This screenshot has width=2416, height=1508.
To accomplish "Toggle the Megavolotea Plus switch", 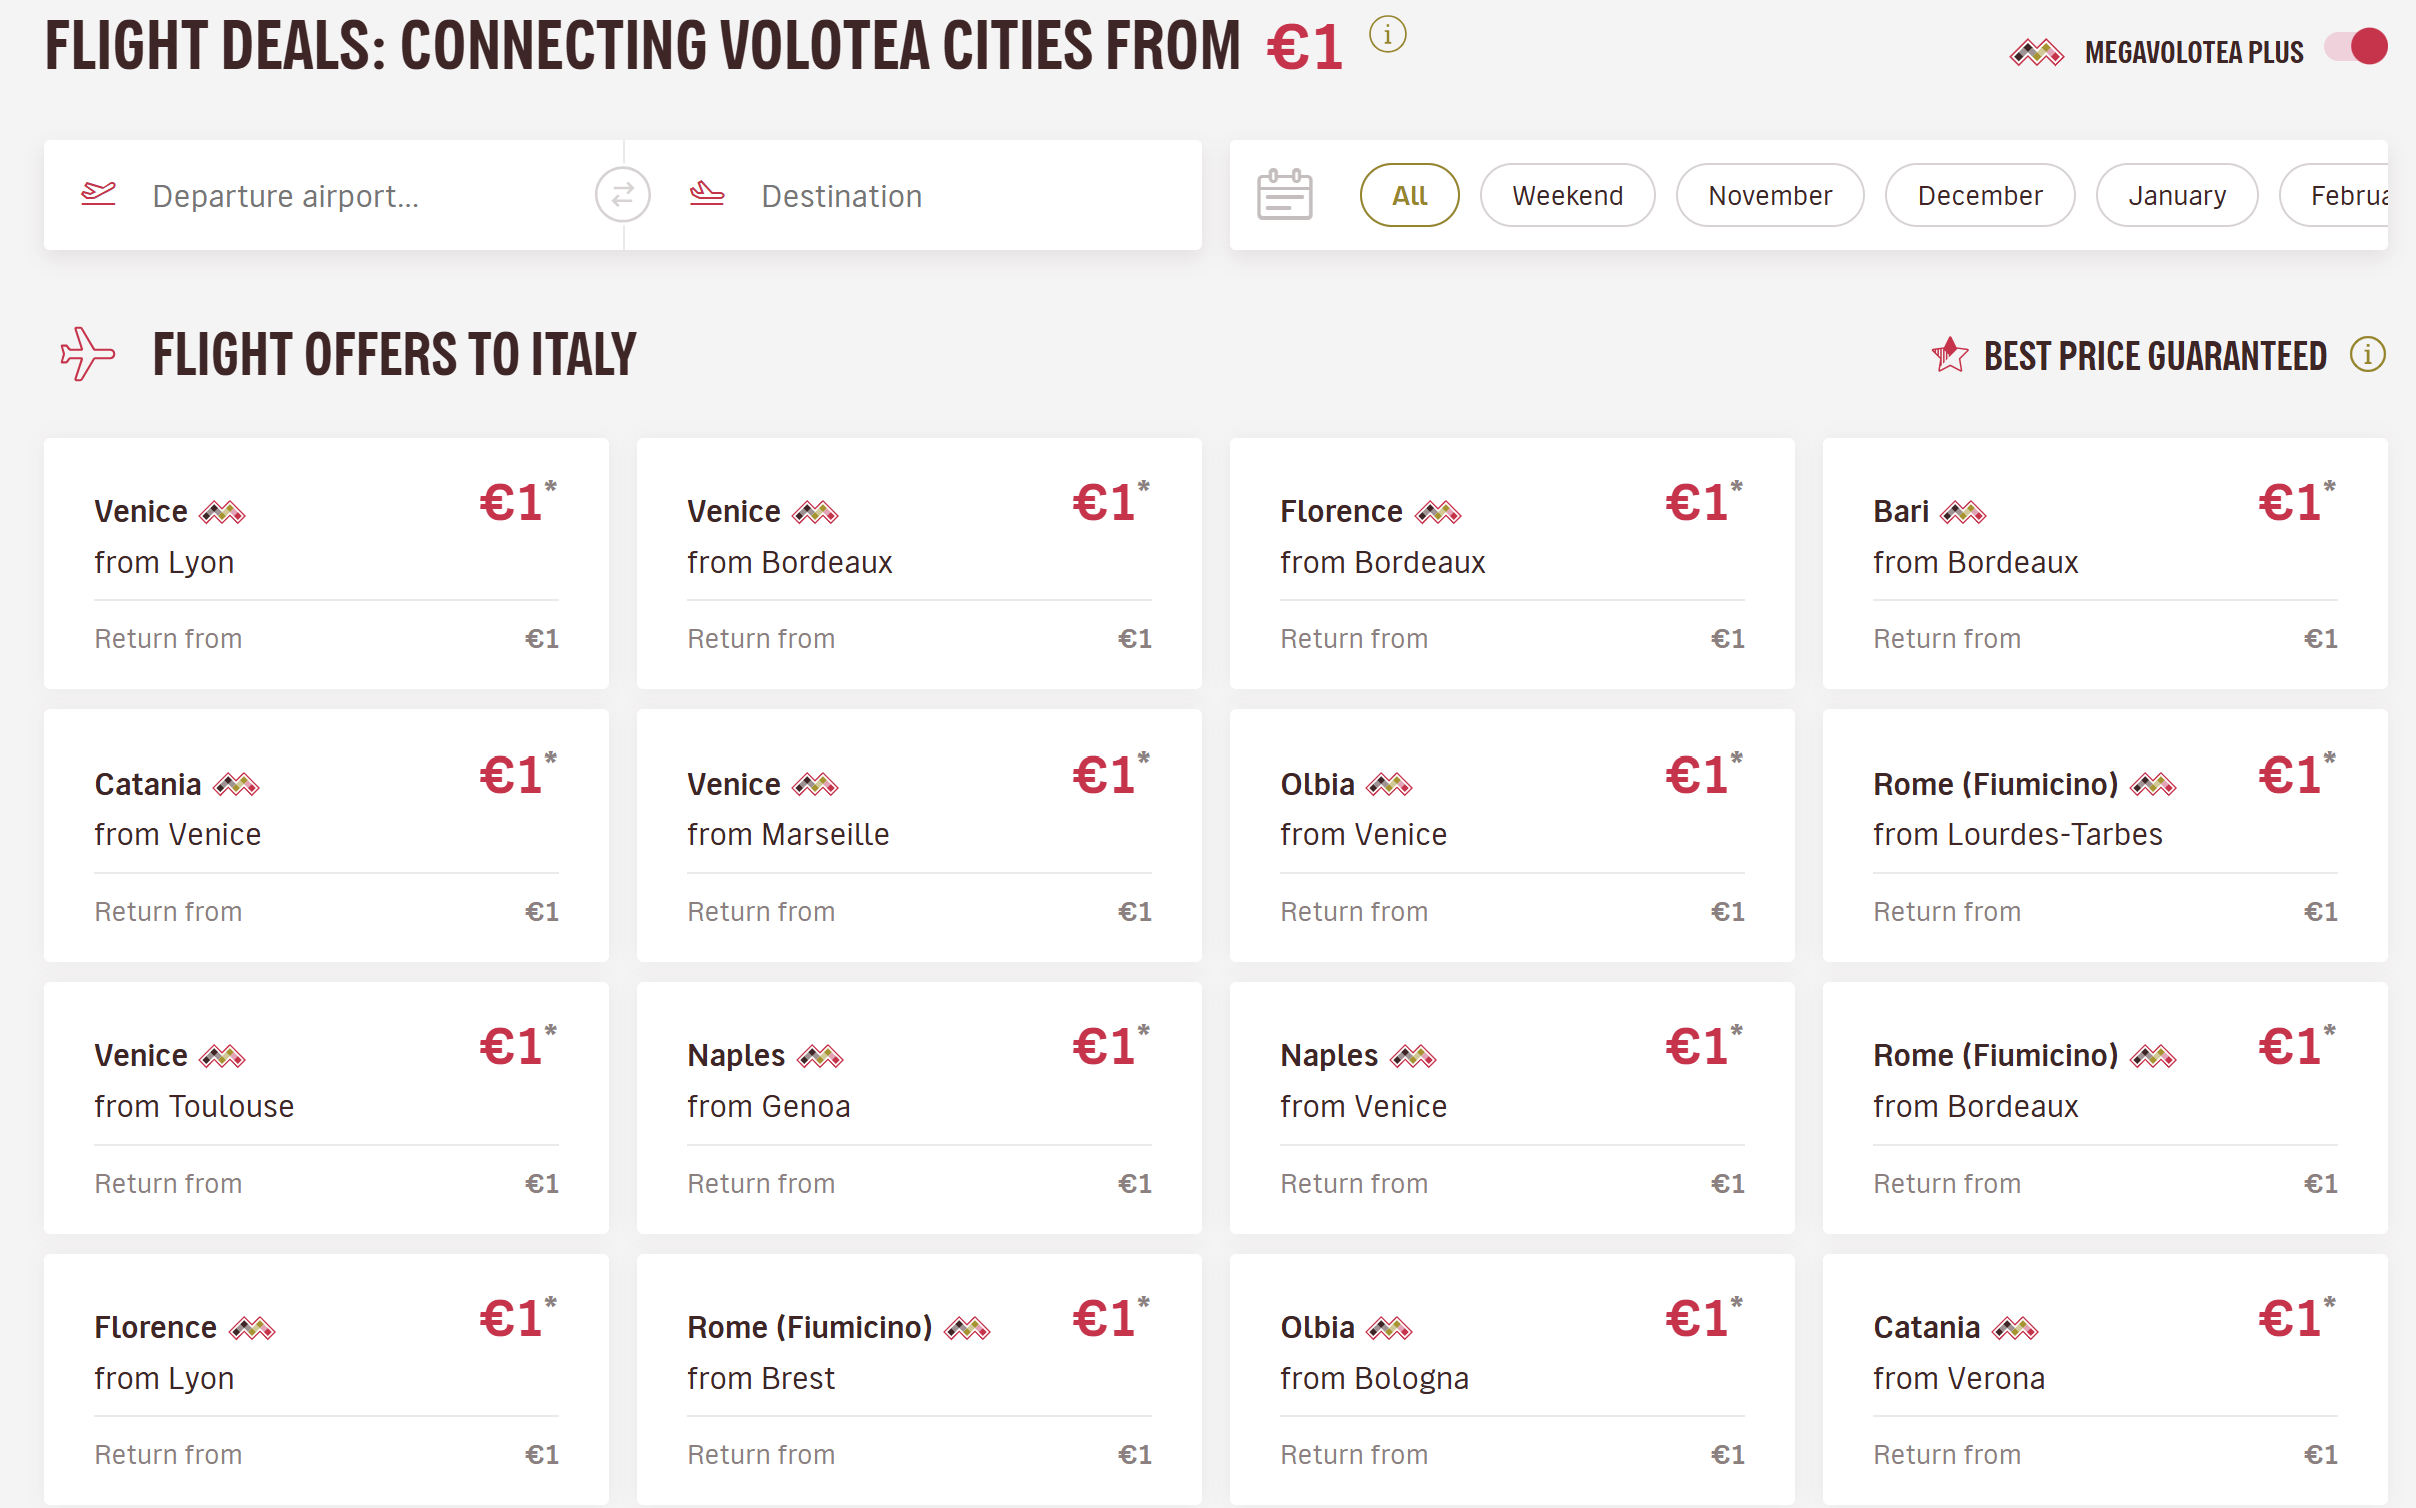I will [x=2355, y=47].
